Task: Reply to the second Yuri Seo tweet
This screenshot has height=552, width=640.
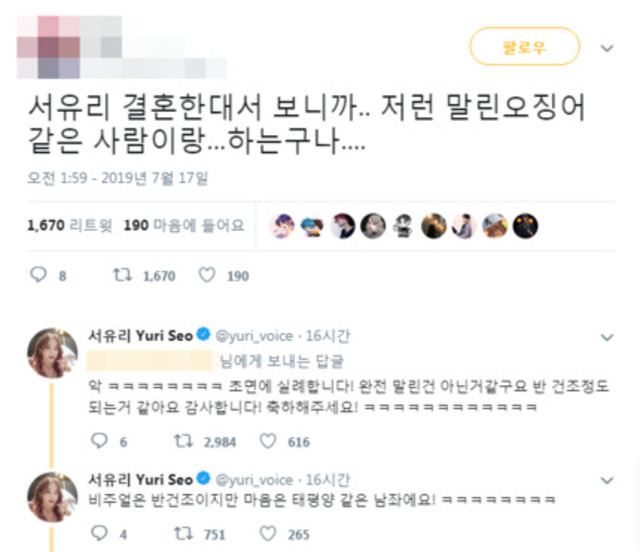Action: point(99,533)
